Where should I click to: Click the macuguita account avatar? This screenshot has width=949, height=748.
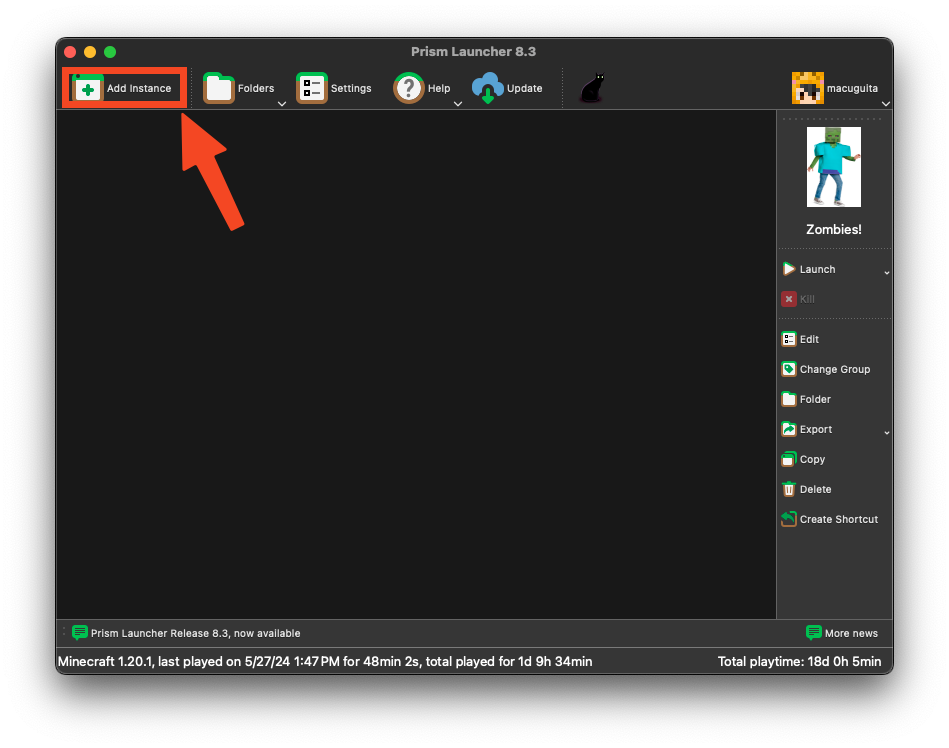point(807,88)
